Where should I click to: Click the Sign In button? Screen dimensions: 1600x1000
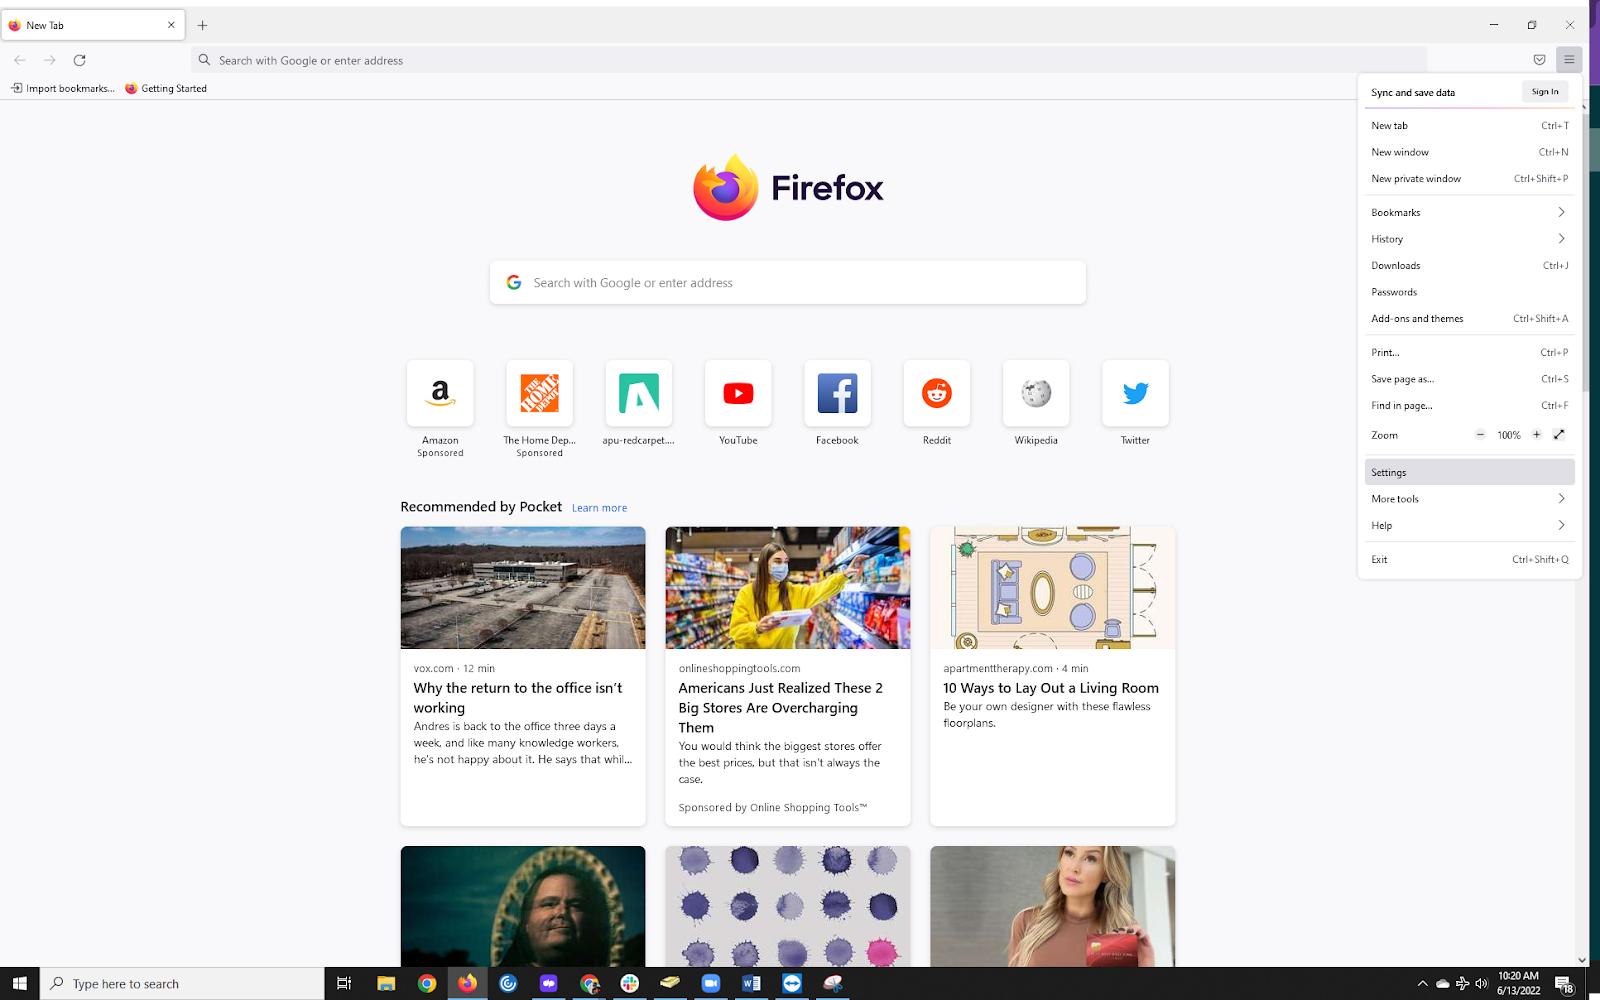[x=1545, y=92]
